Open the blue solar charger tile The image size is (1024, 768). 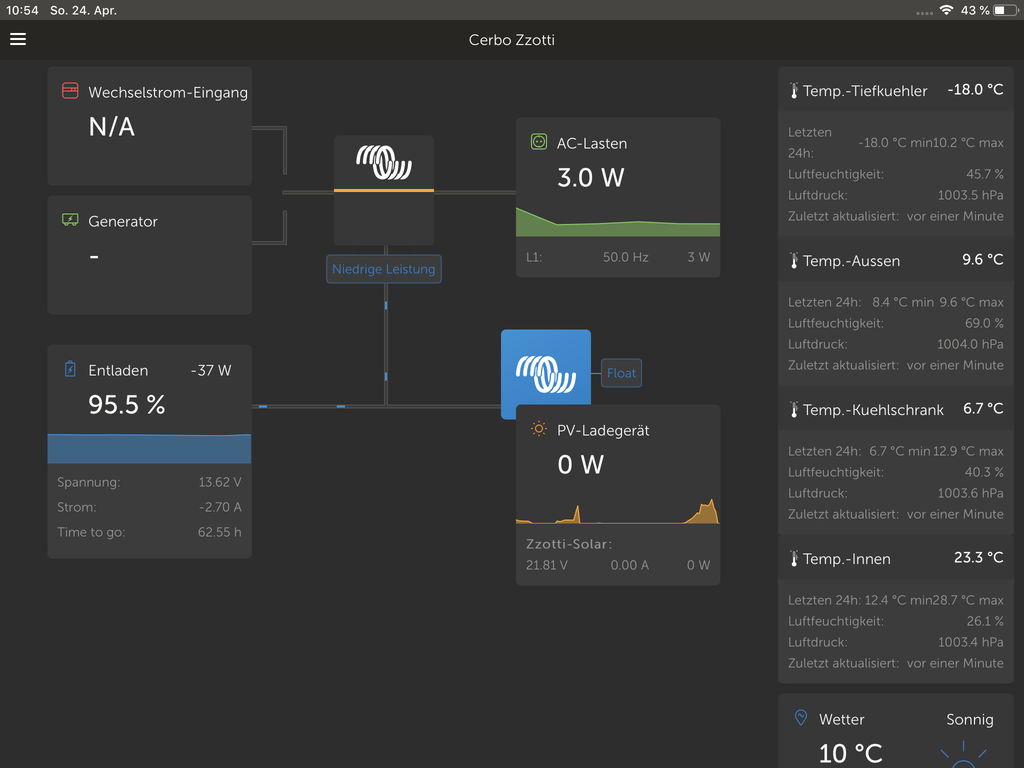[546, 368]
